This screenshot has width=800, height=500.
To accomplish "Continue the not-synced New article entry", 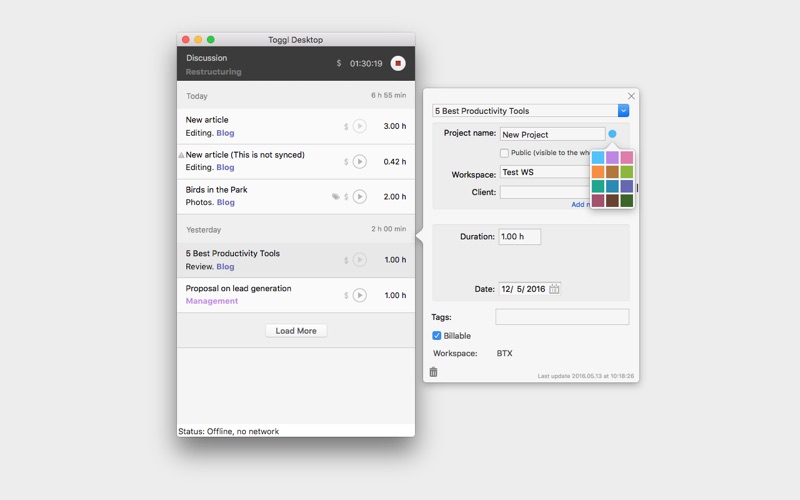I will click(360, 162).
